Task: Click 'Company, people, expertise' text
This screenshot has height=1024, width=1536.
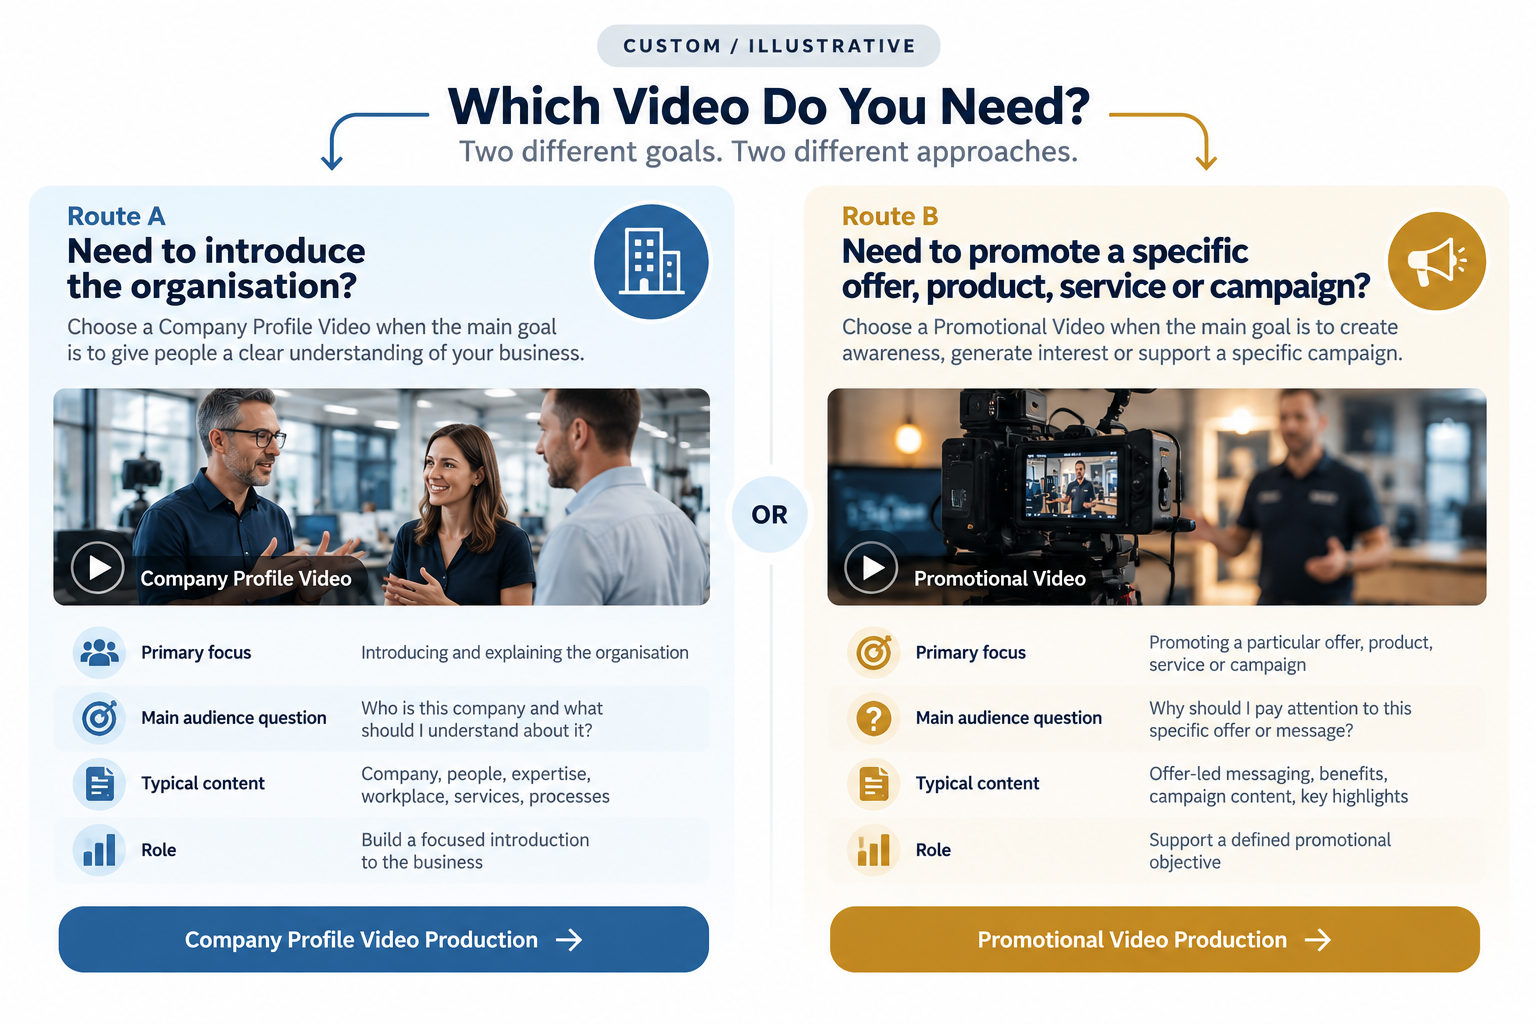Action: point(486,785)
